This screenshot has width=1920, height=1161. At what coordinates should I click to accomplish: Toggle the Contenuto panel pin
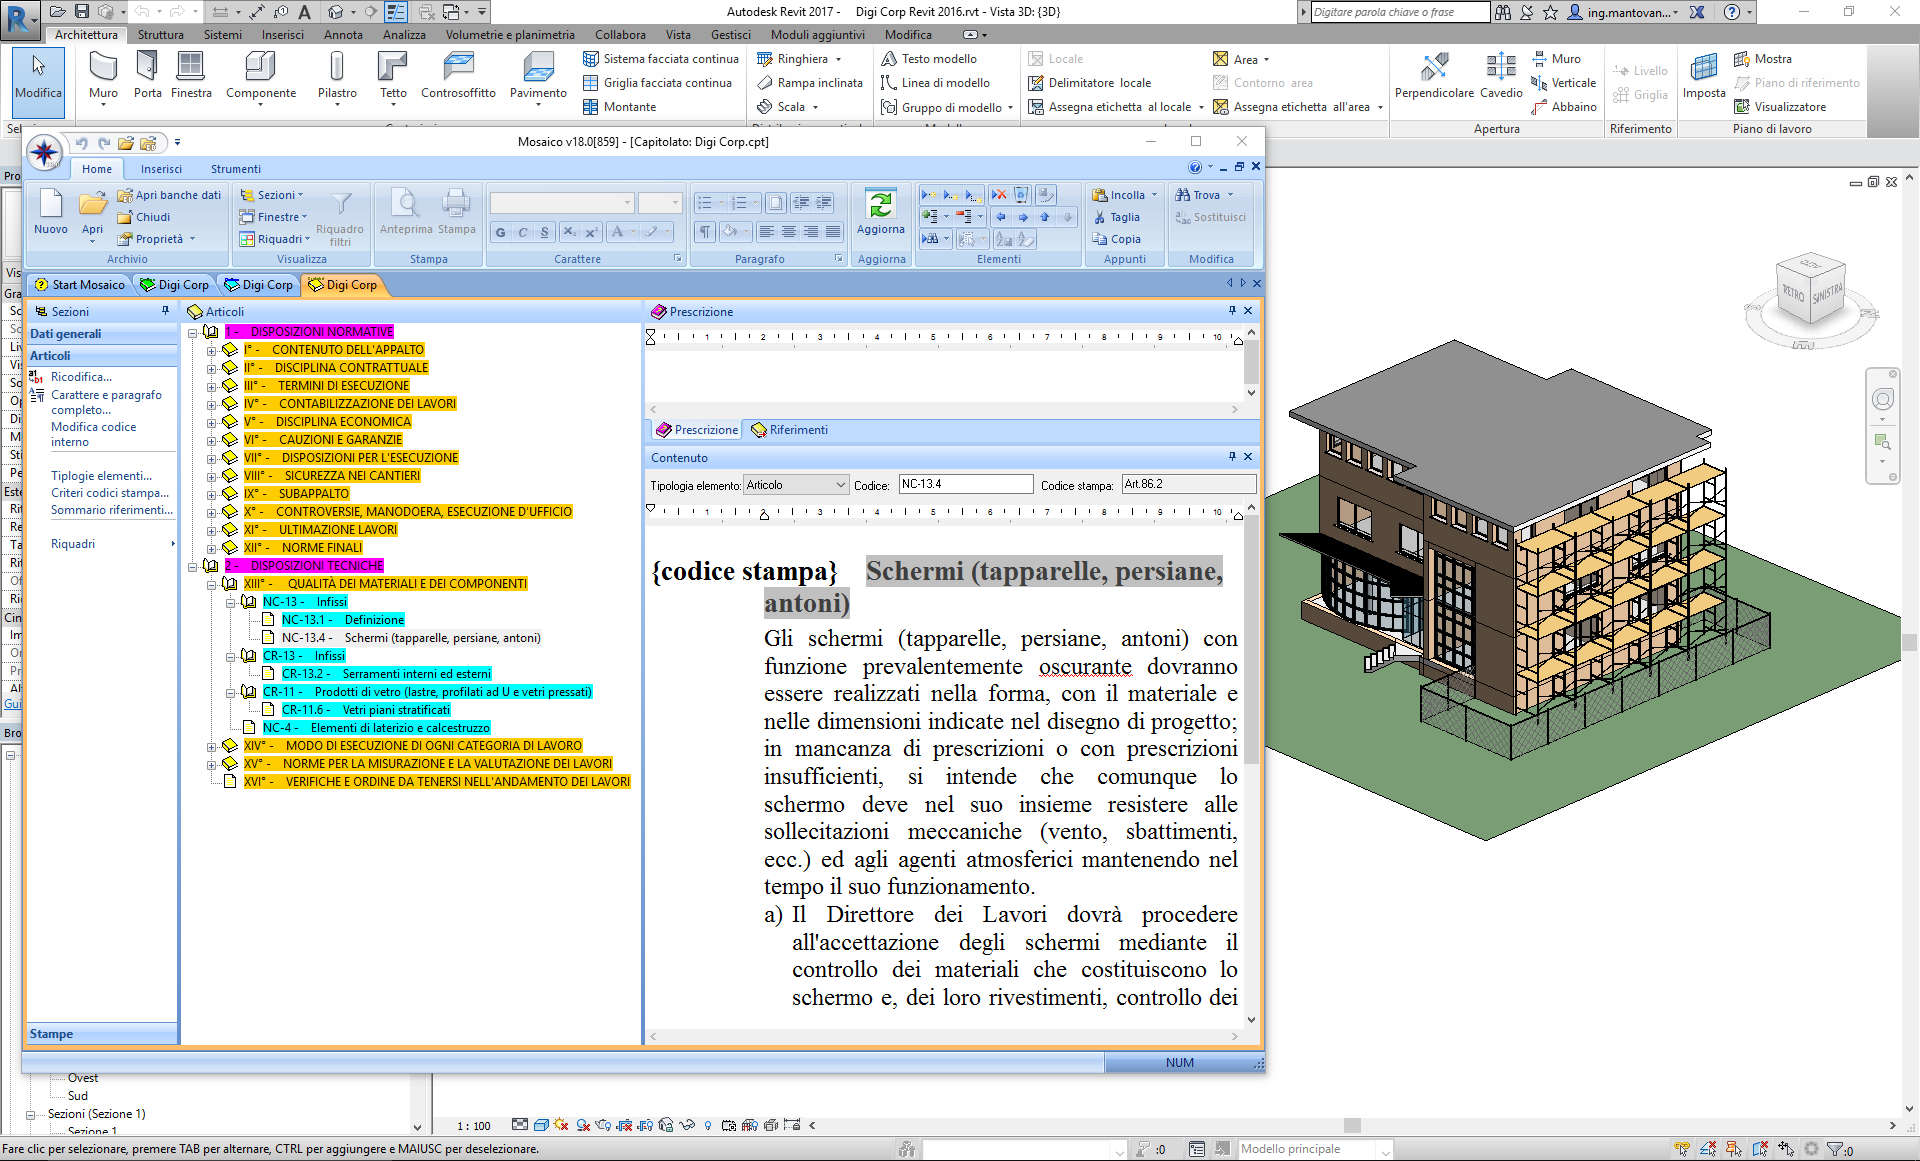pyautogui.click(x=1232, y=457)
